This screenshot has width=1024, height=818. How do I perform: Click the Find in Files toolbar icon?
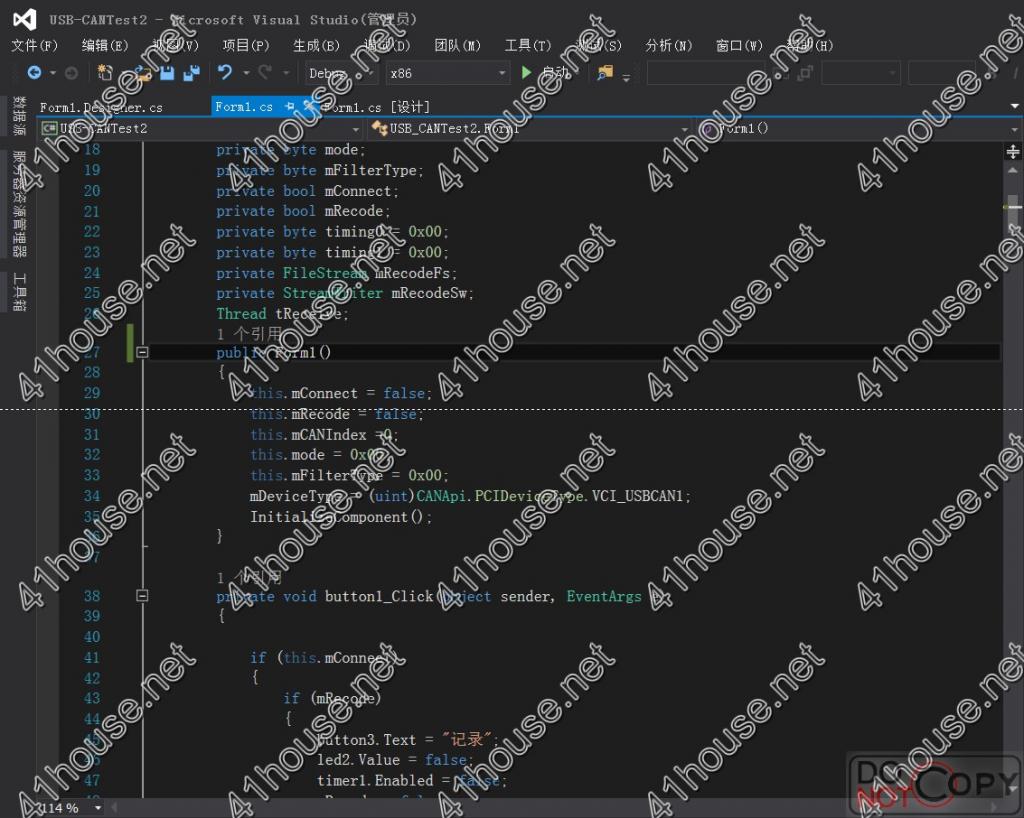(605, 72)
